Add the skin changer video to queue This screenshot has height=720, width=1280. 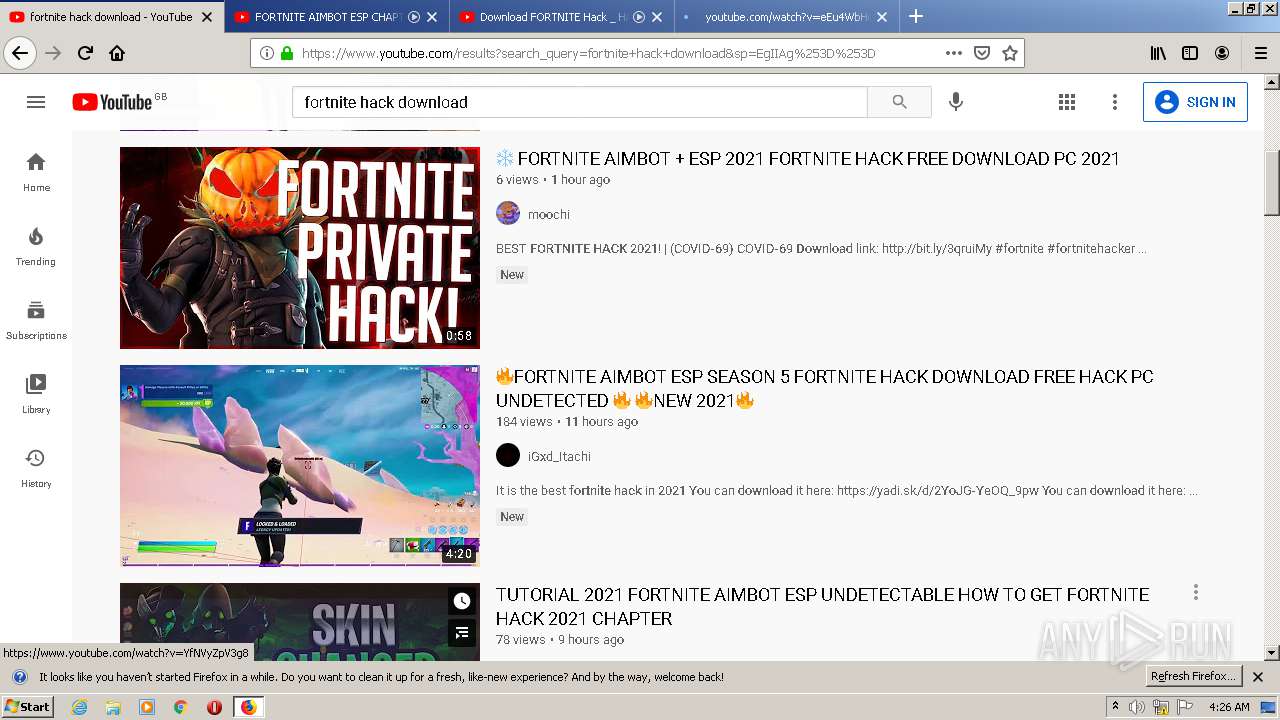click(461, 632)
